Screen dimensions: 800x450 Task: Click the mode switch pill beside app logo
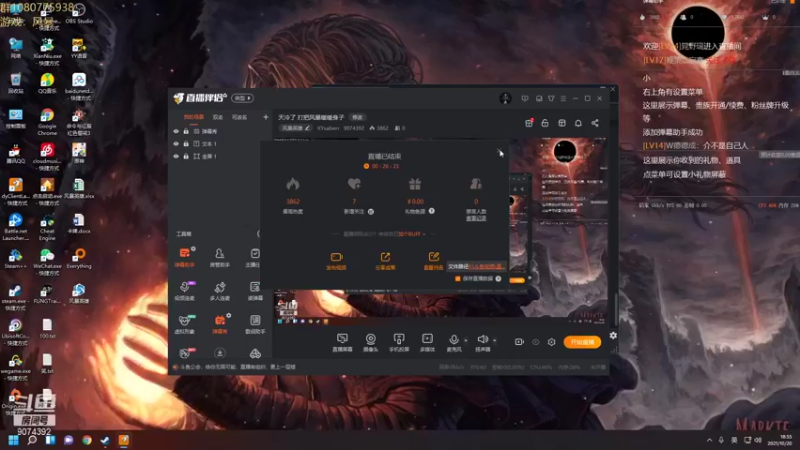(243, 98)
